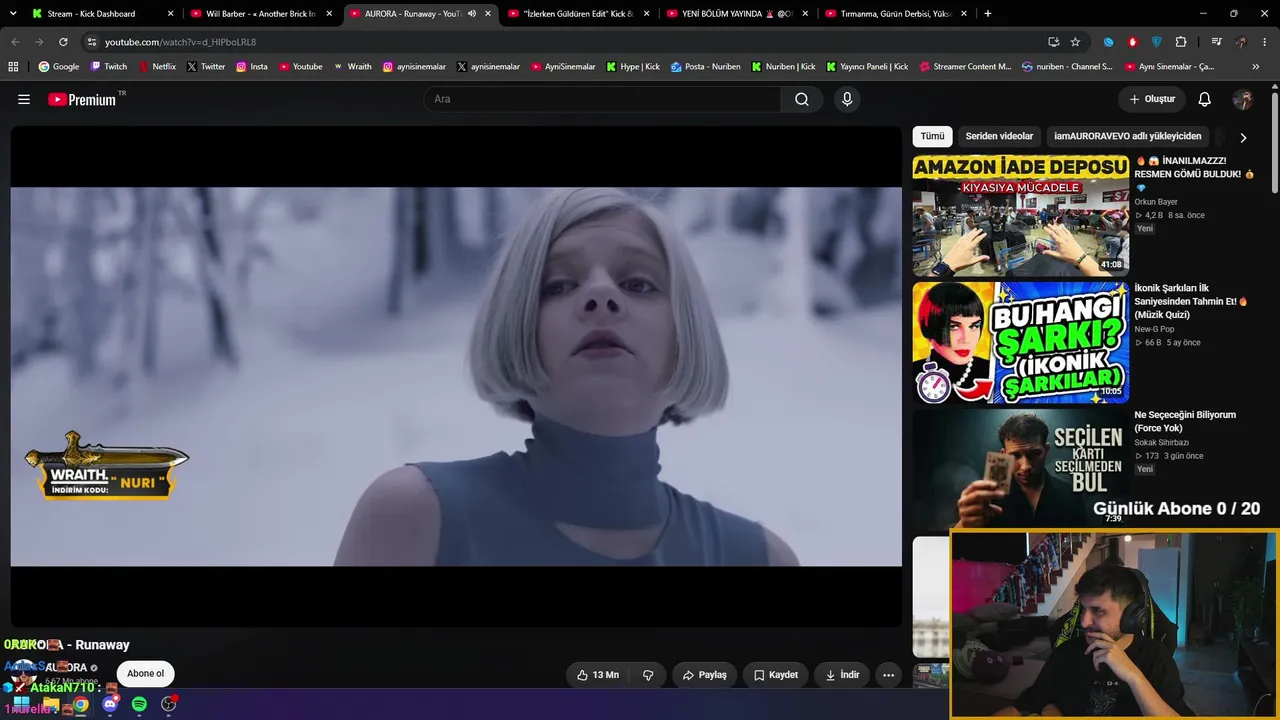Image resolution: width=1280 pixels, height=720 pixels.
Task: Open the Ne Seçeceğini Biliyorum (Force Yok) title
Action: click(1185, 421)
